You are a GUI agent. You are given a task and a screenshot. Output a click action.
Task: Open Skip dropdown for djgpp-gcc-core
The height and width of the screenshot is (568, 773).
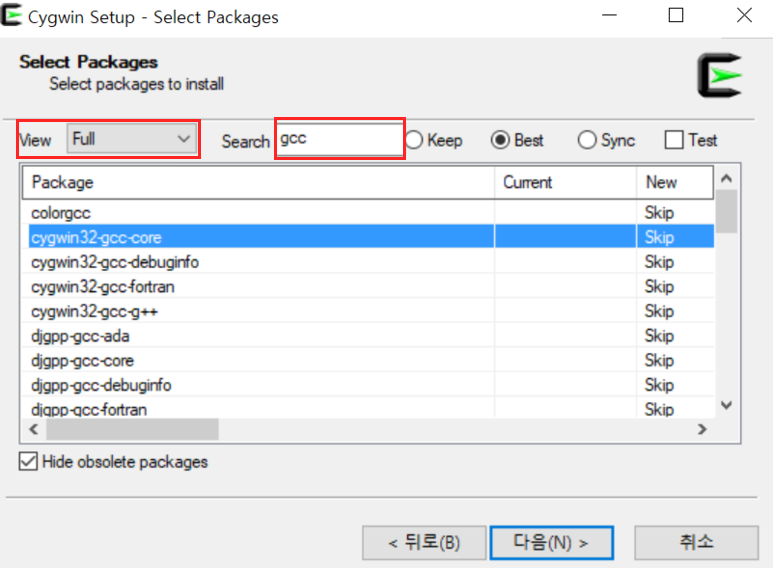pyautogui.click(x=660, y=360)
